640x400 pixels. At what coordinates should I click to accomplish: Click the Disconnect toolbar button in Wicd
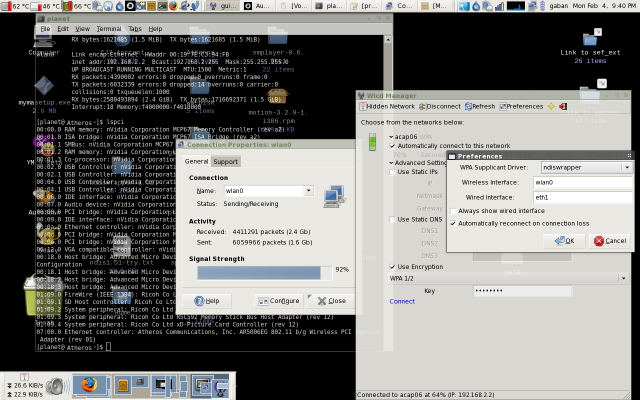coord(440,107)
